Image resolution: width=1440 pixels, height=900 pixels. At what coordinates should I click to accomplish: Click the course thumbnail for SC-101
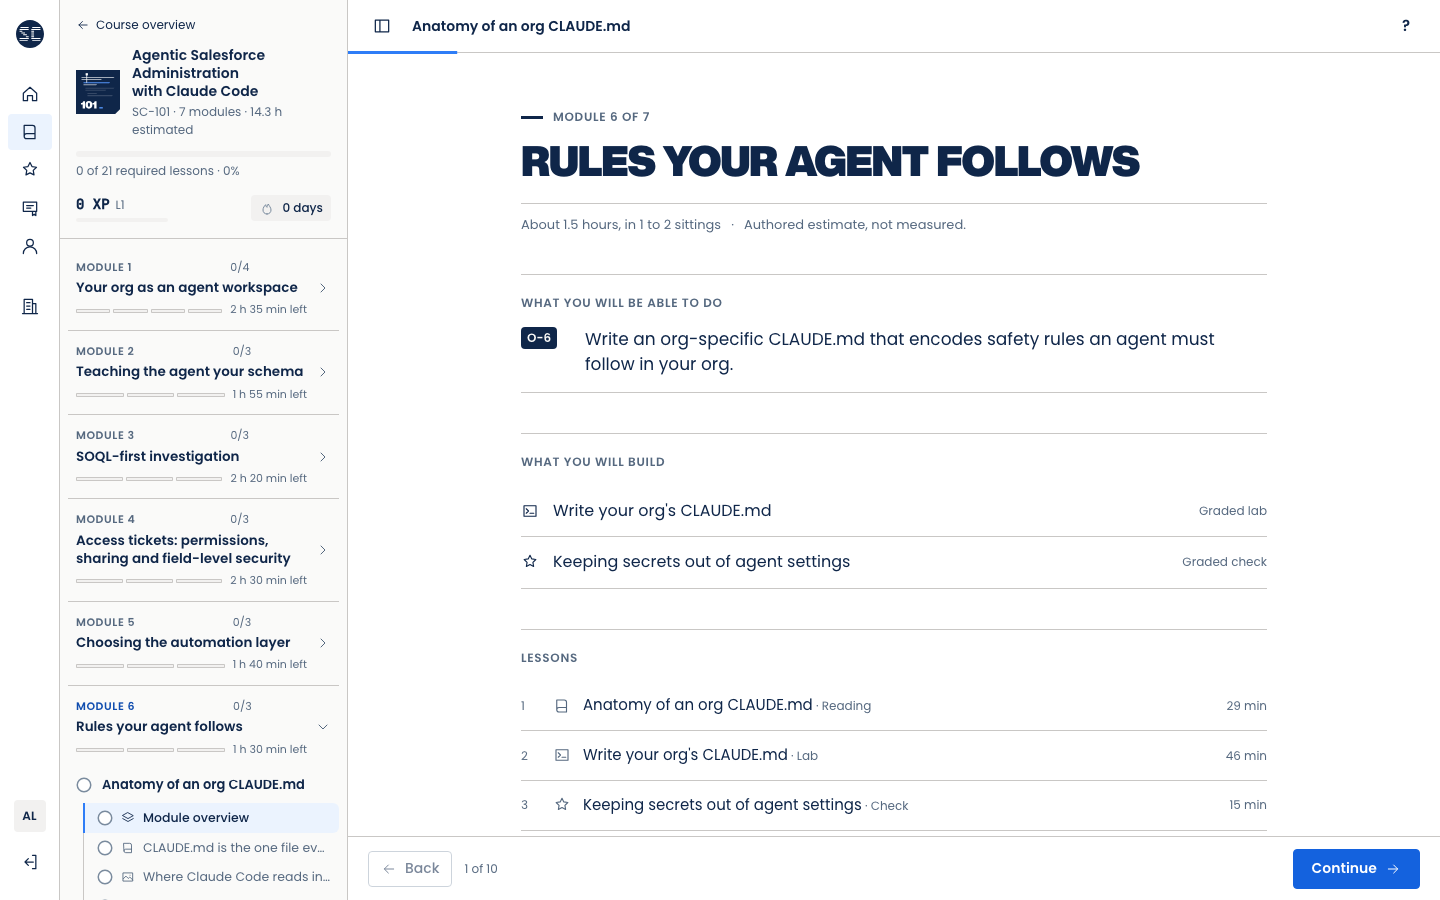98,92
